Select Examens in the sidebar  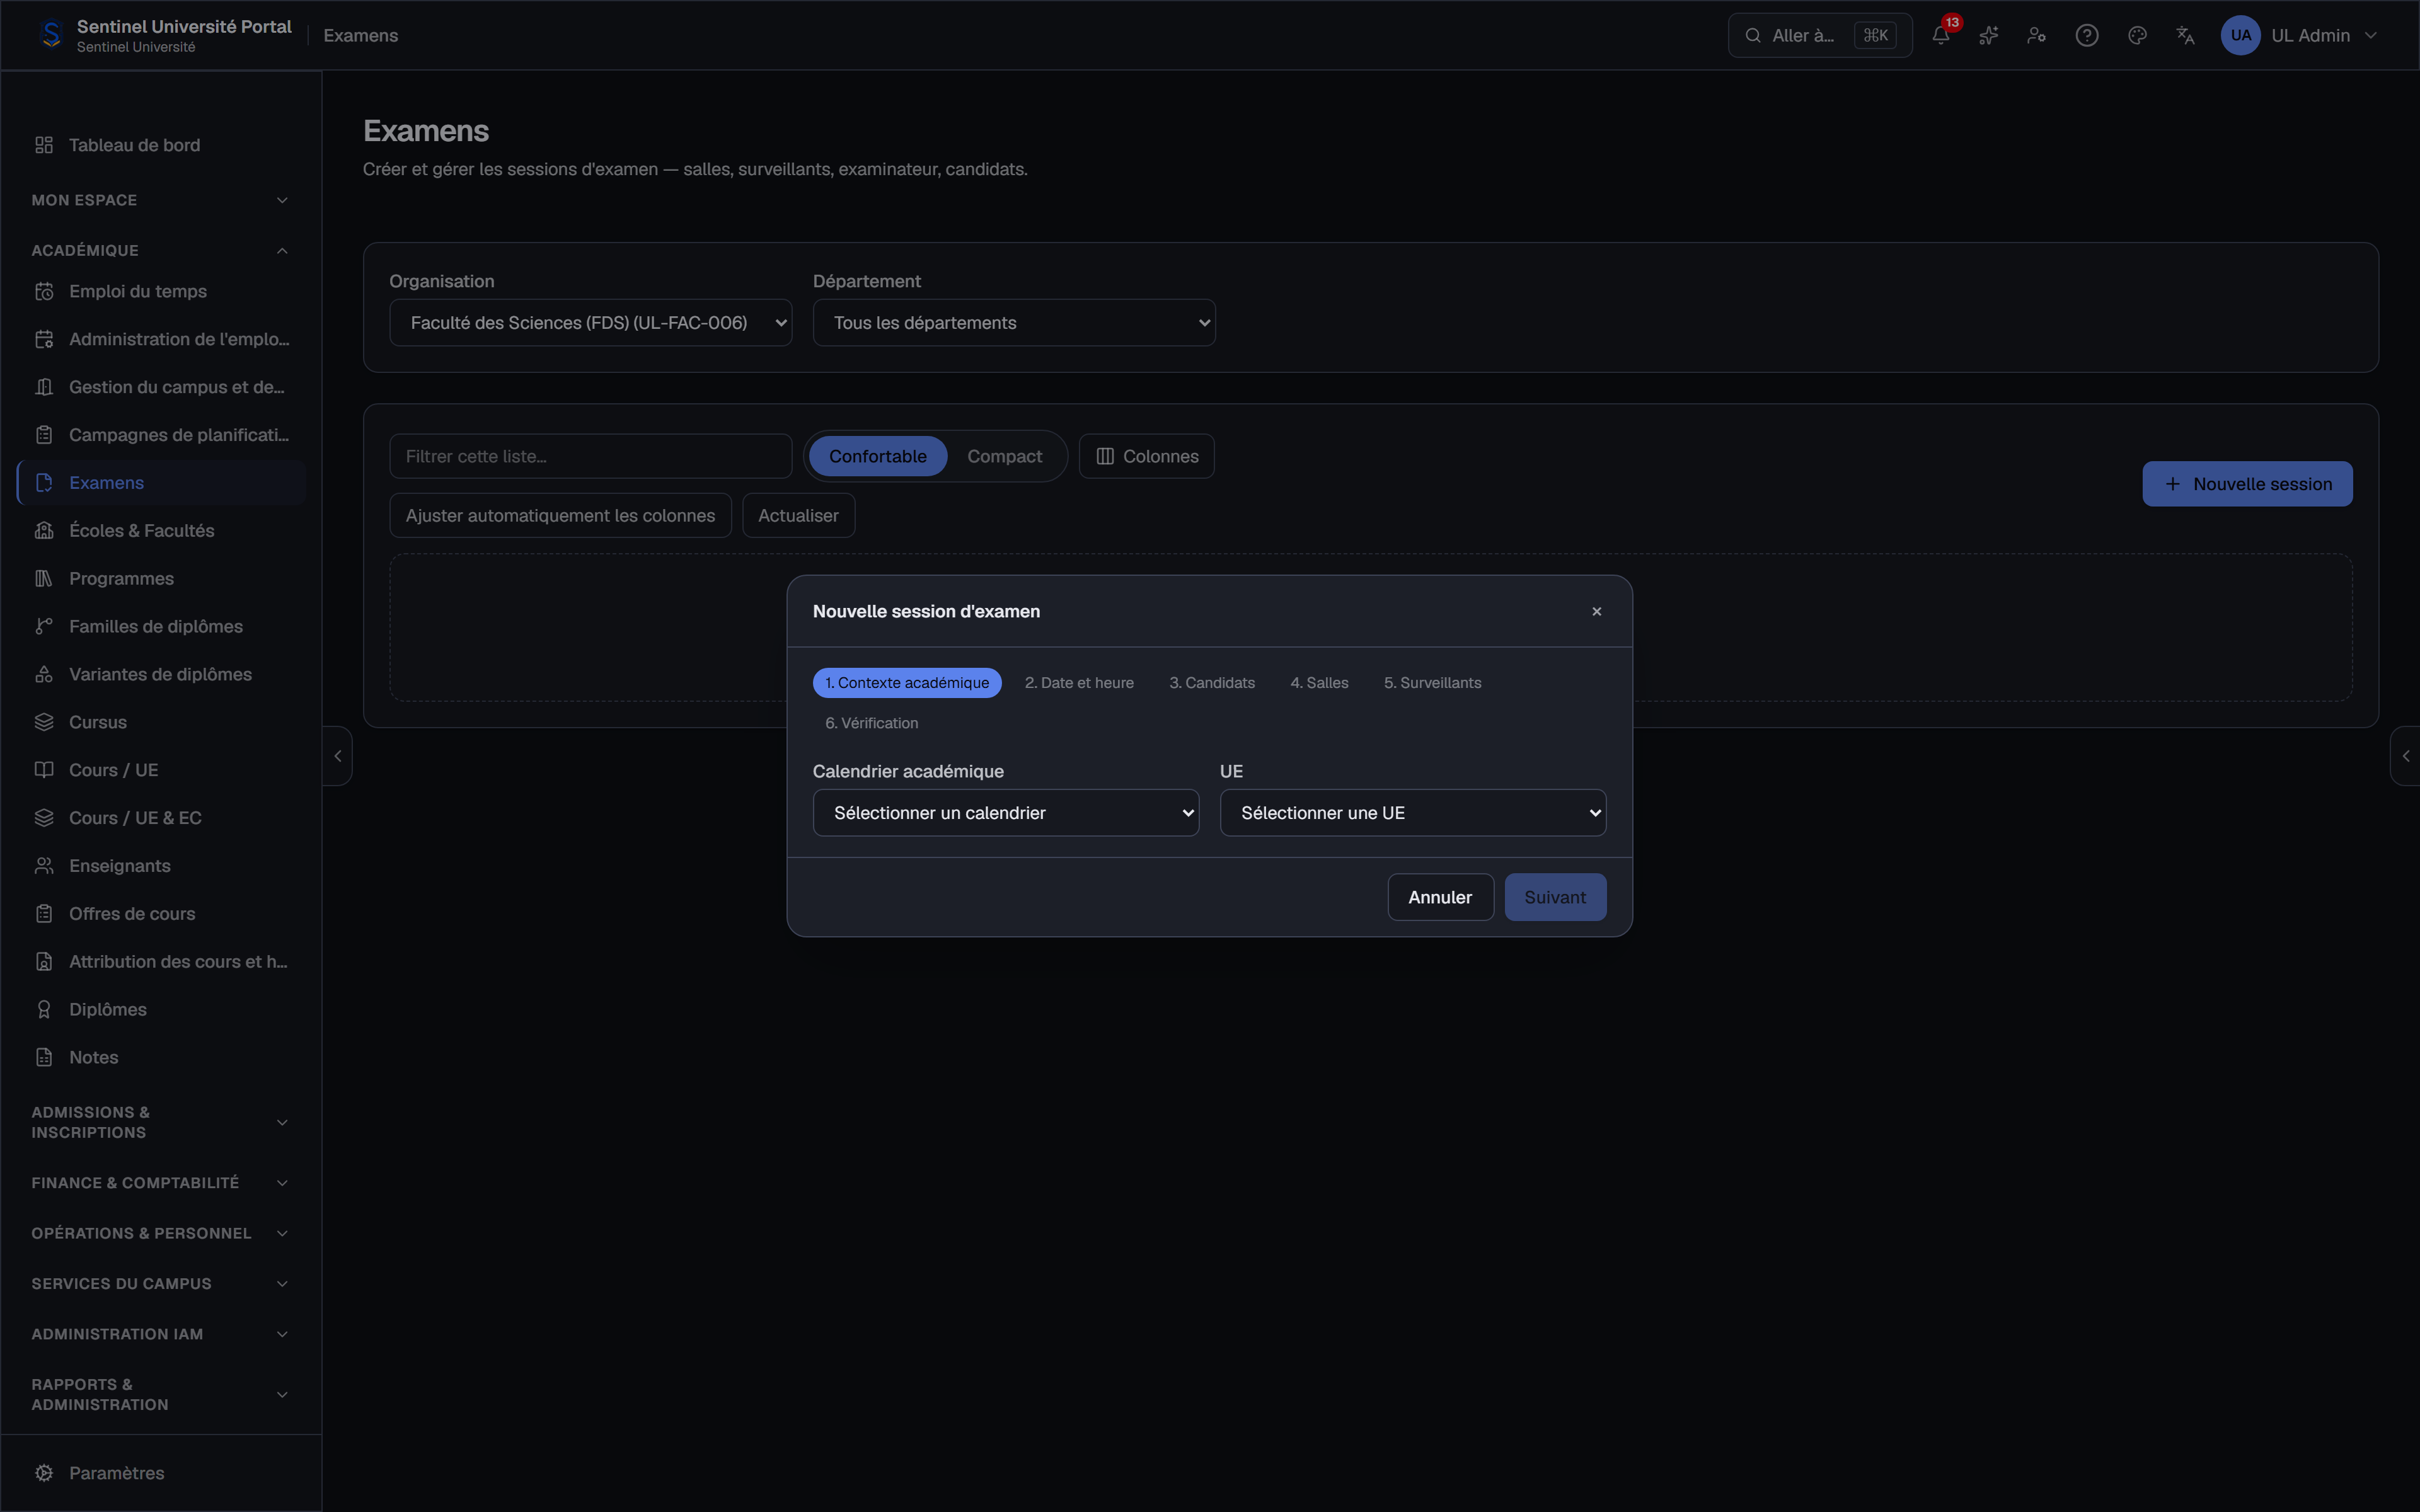[161, 483]
